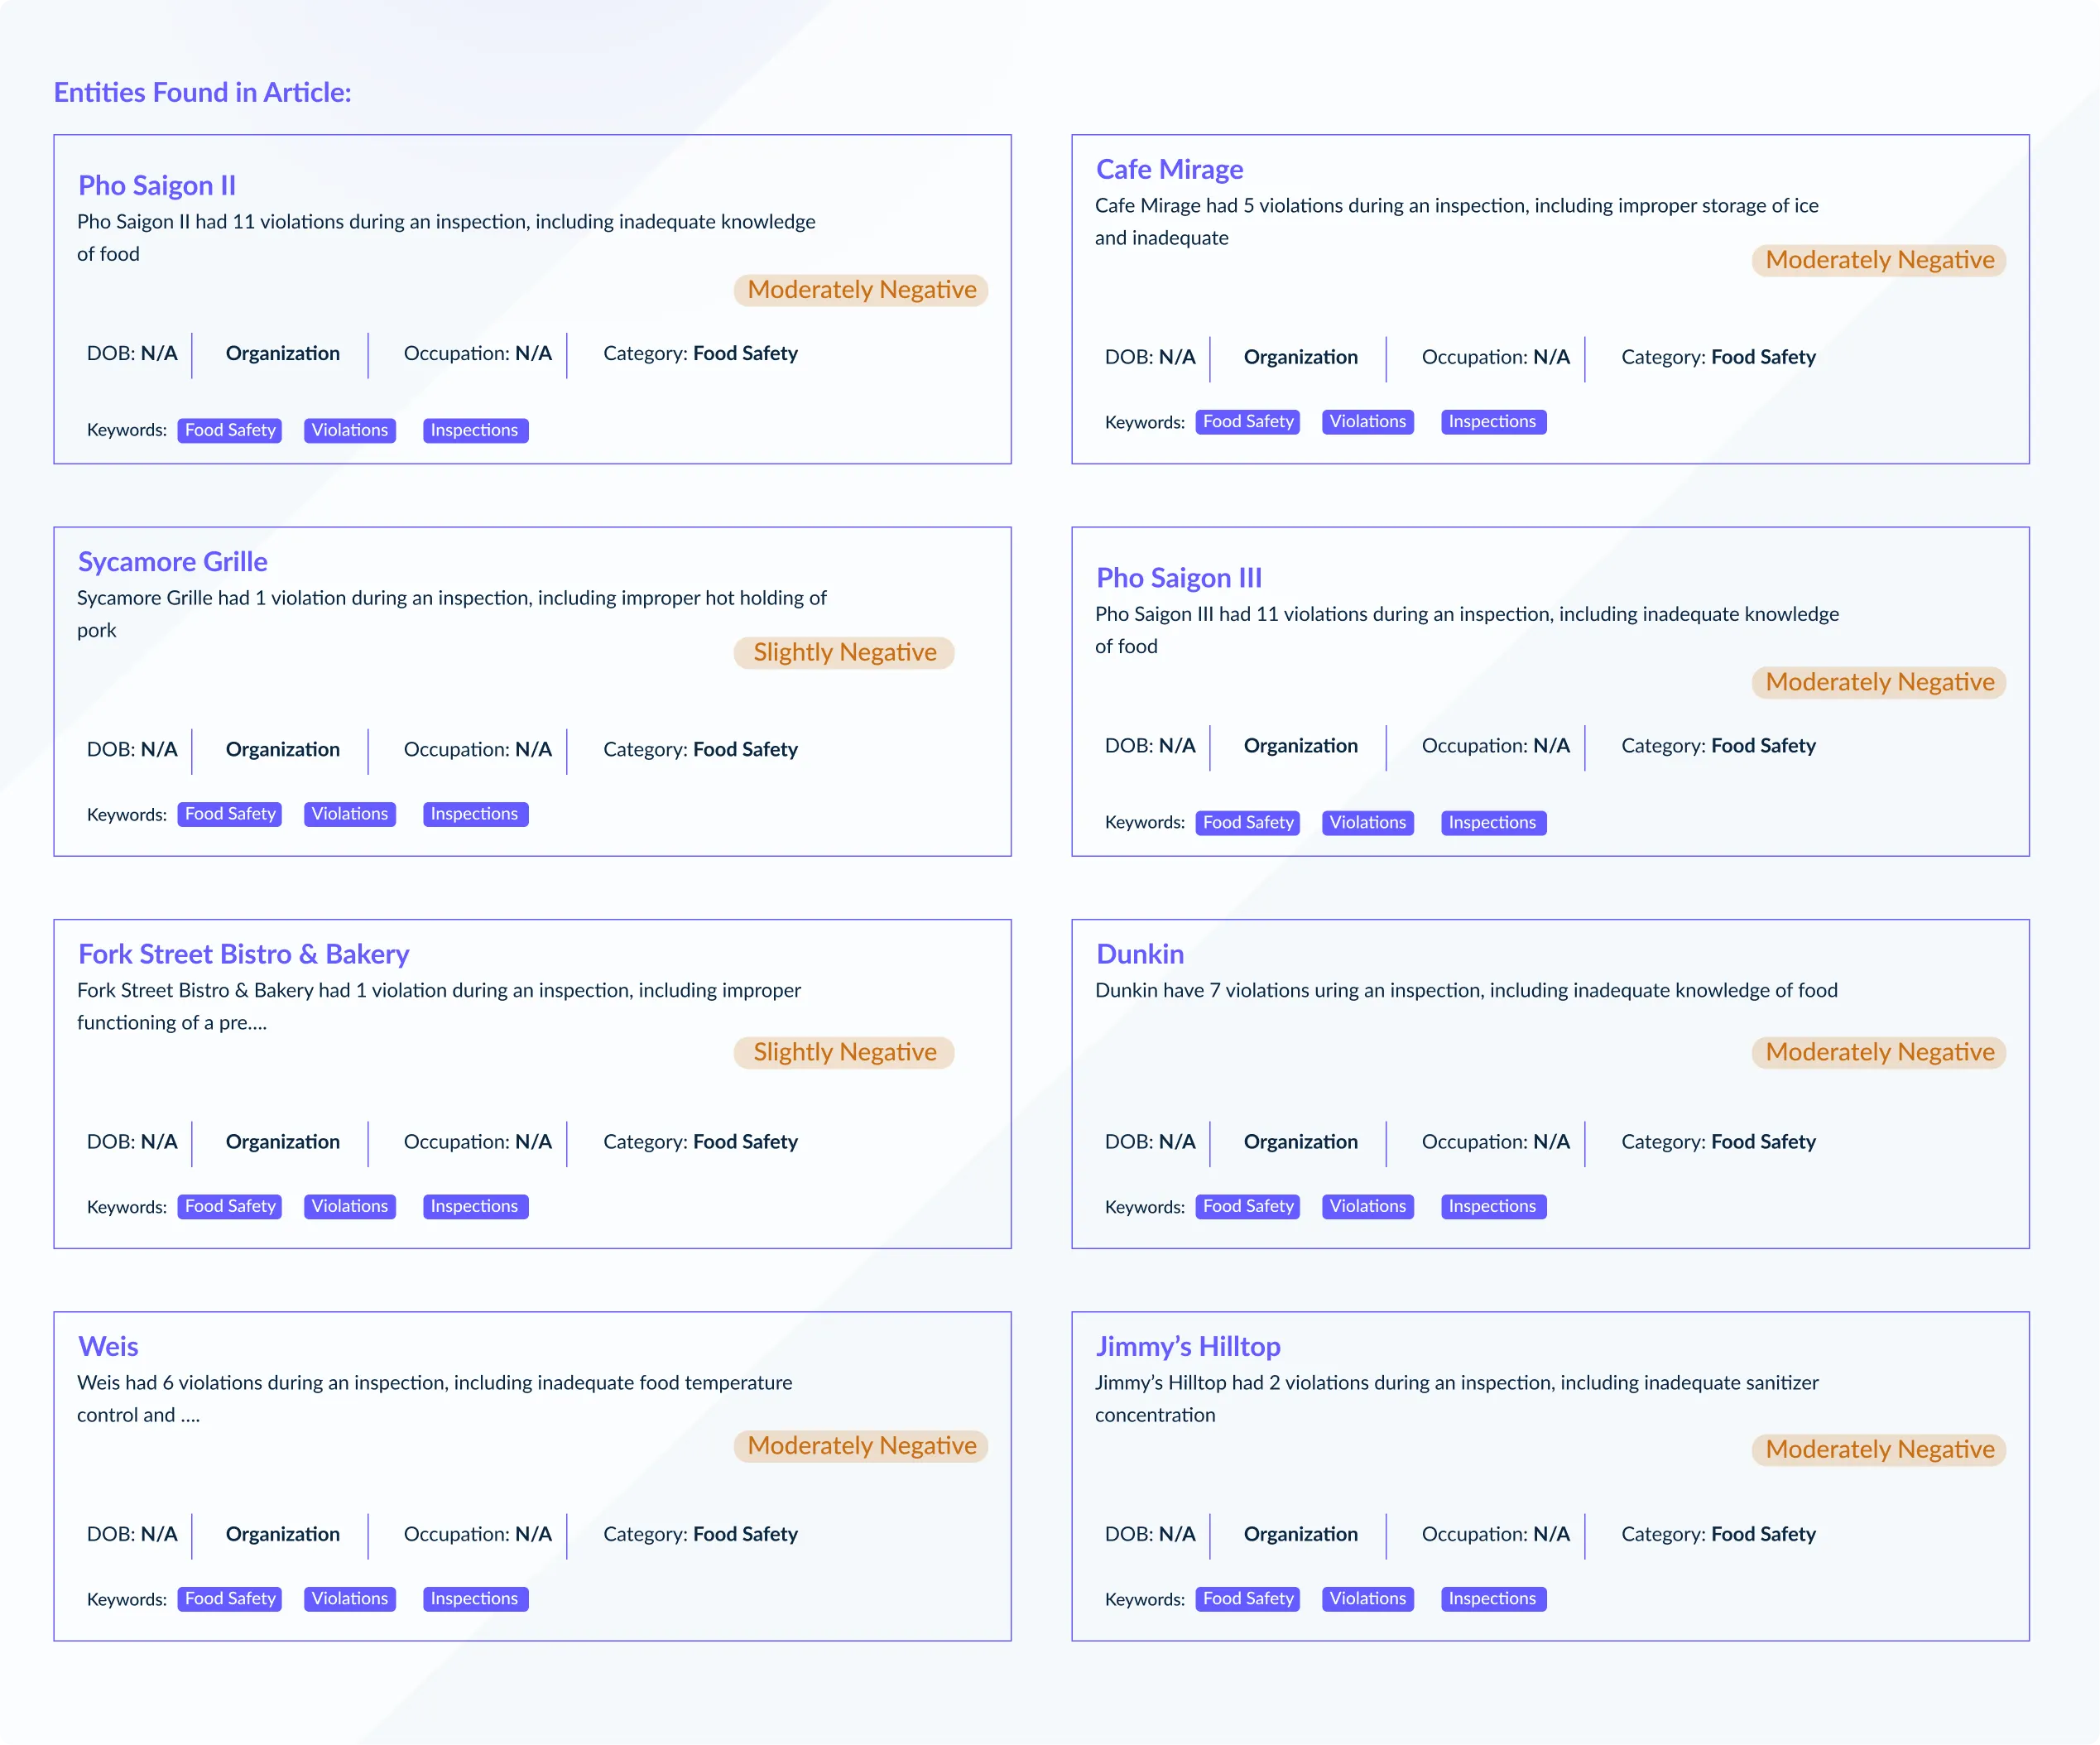The height and width of the screenshot is (1745, 2100).
Task: Click description 'Jimmy's Hilltop had 2 violations'
Action: coord(1456,1398)
